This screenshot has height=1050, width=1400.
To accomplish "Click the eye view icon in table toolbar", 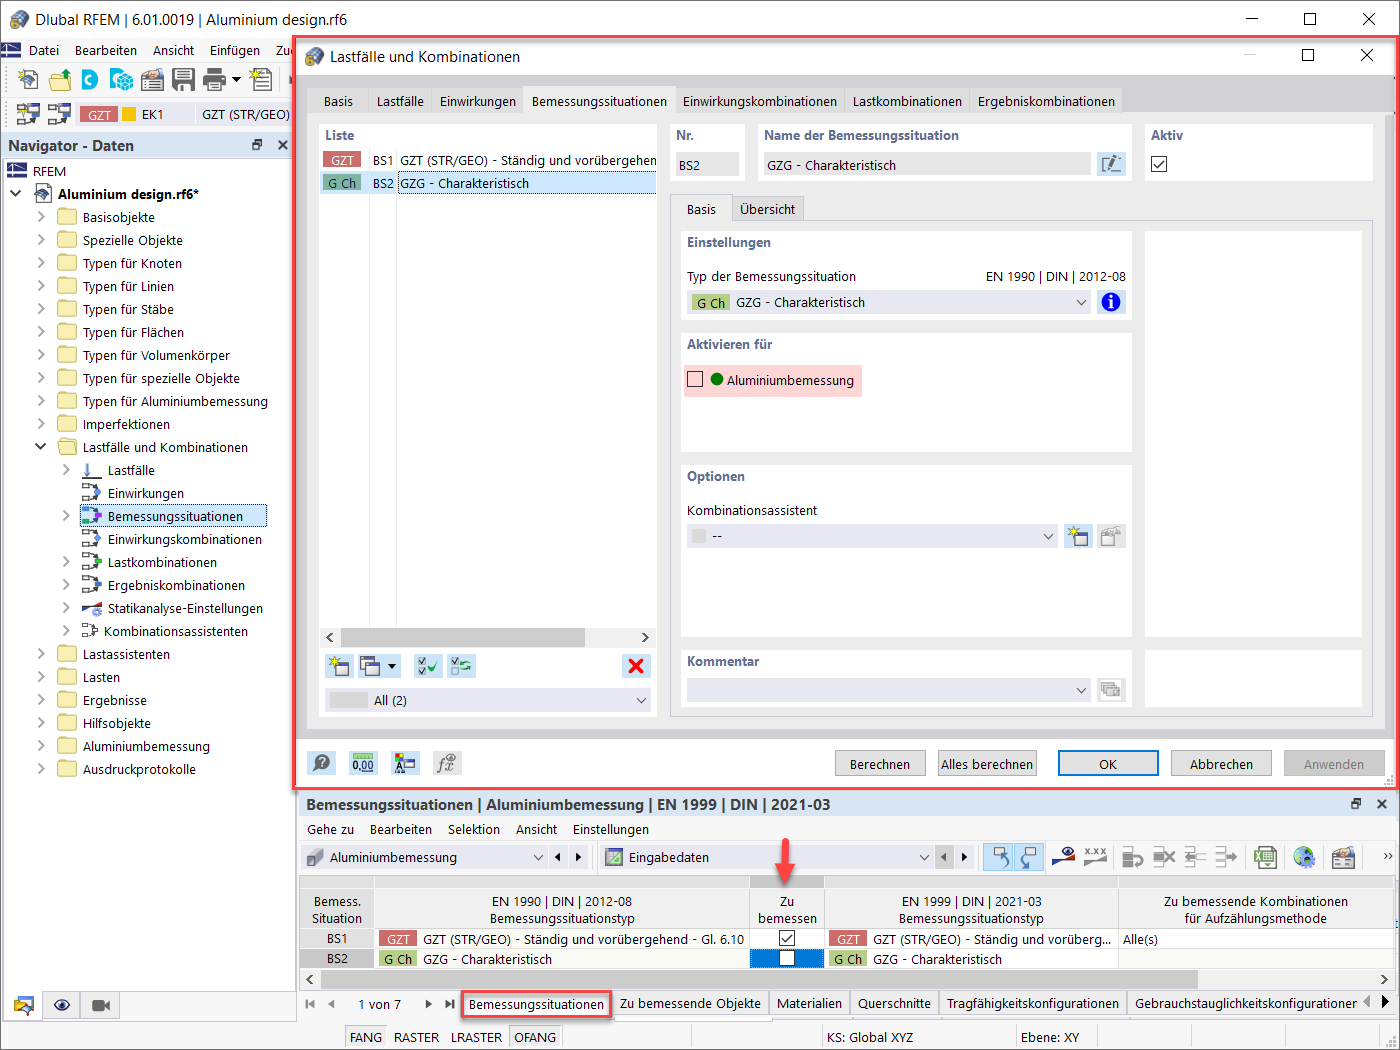I will [1066, 856].
